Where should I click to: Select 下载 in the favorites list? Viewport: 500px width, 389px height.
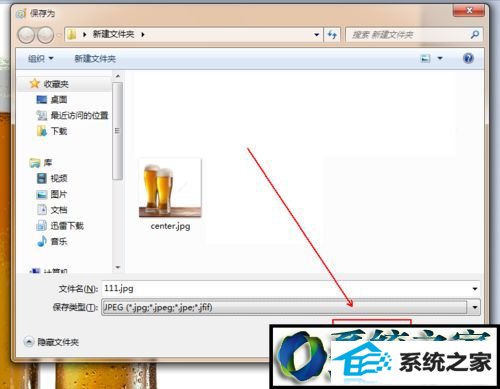(59, 131)
